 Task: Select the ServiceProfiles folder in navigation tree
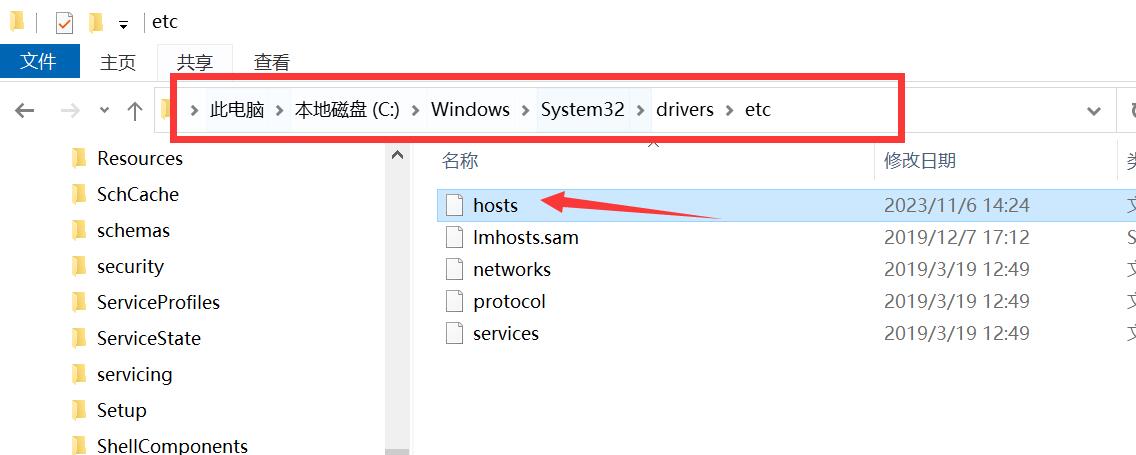(x=158, y=302)
